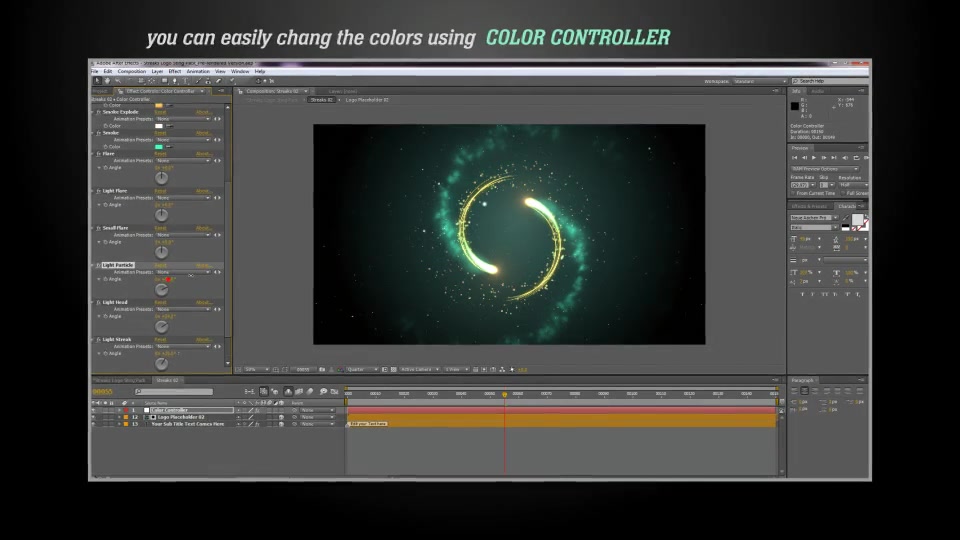
Task: Hide the Color Controller layer eye
Action: click(x=94, y=410)
